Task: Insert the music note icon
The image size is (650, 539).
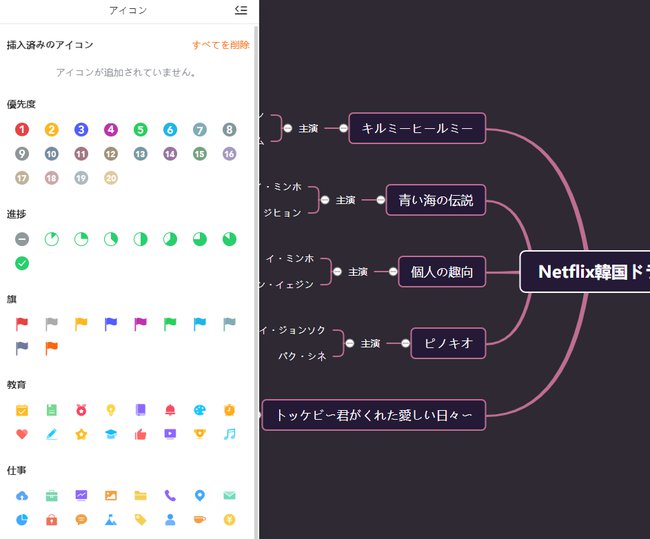Action: [229, 434]
